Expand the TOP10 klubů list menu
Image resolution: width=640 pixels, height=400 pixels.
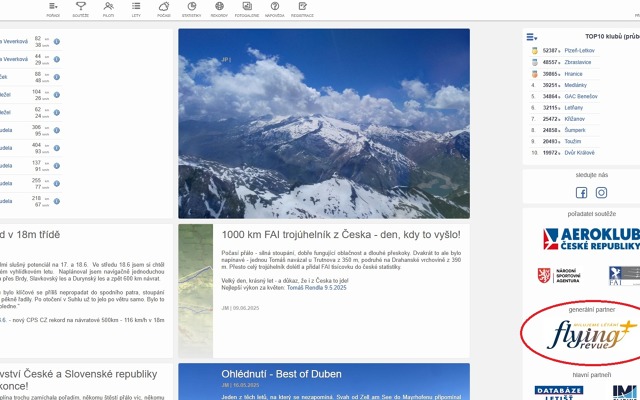pyautogui.click(x=531, y=37)
